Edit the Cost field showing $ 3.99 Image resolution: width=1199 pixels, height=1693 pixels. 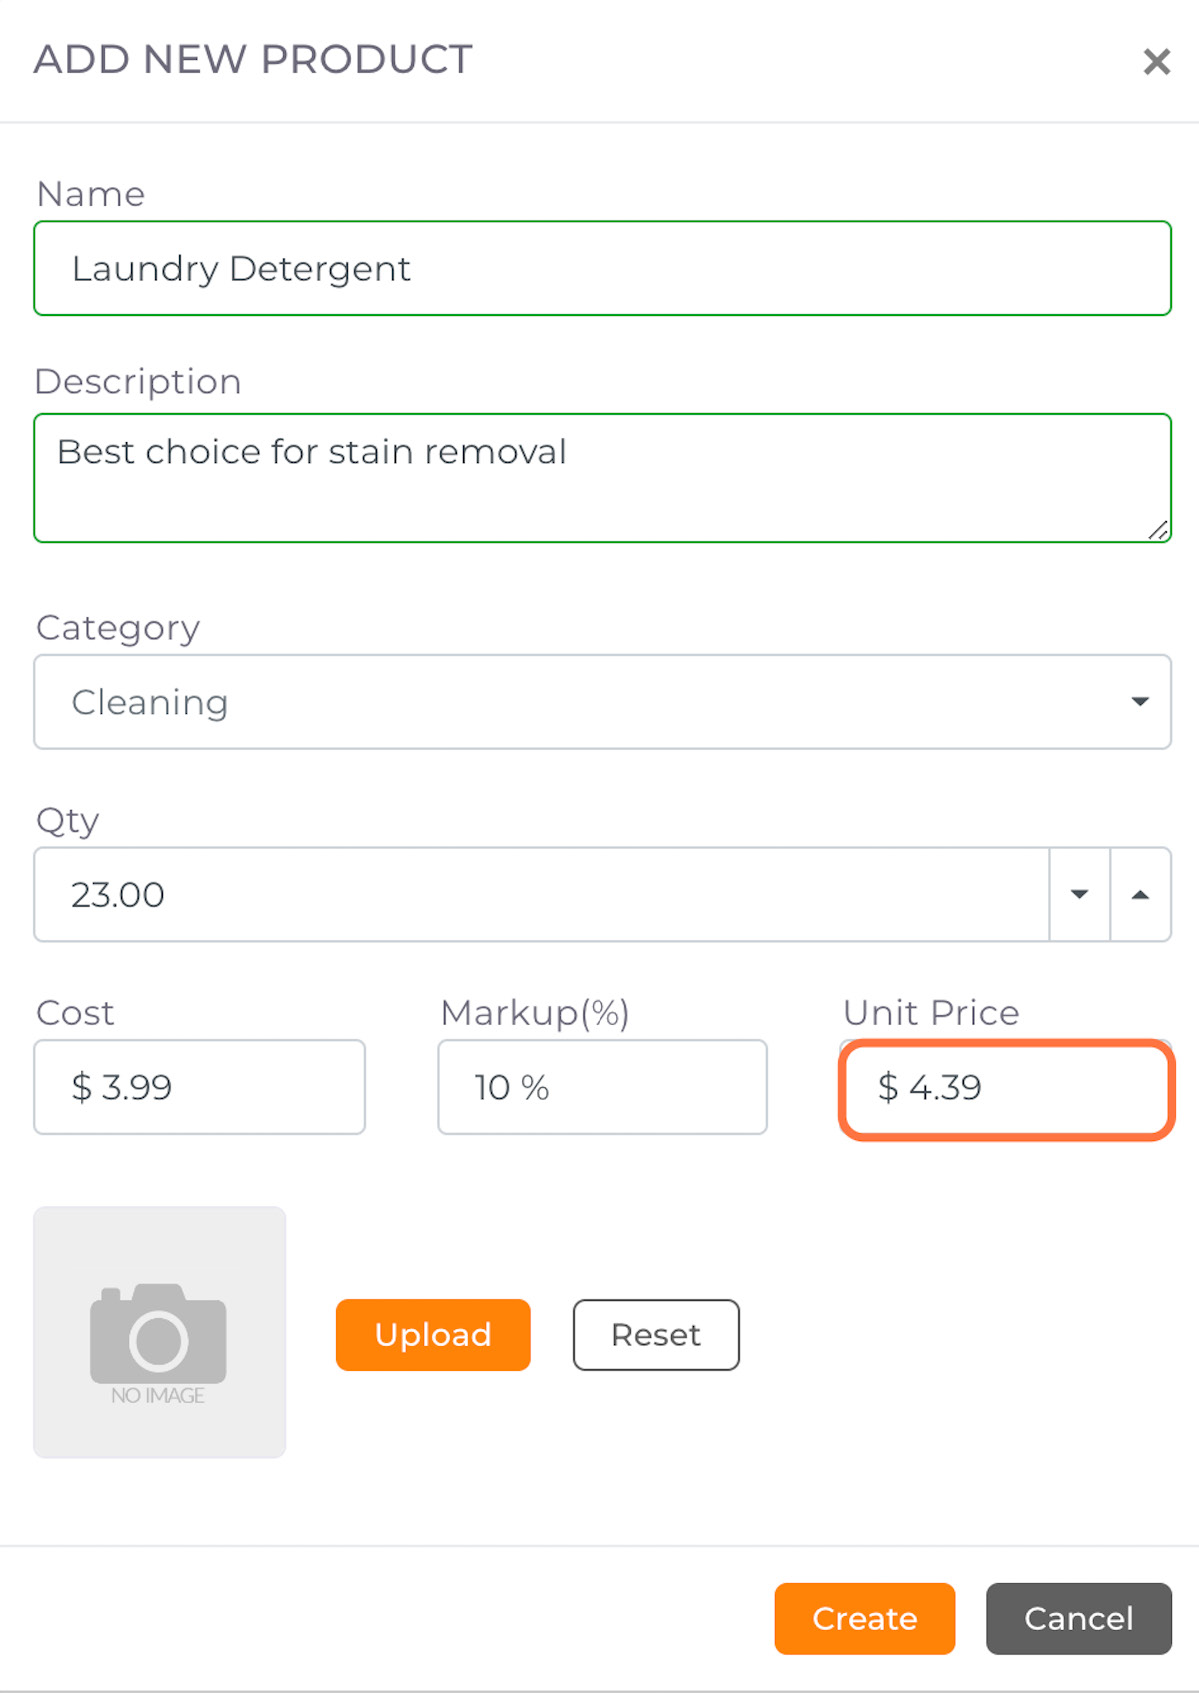coord(199,1087)
